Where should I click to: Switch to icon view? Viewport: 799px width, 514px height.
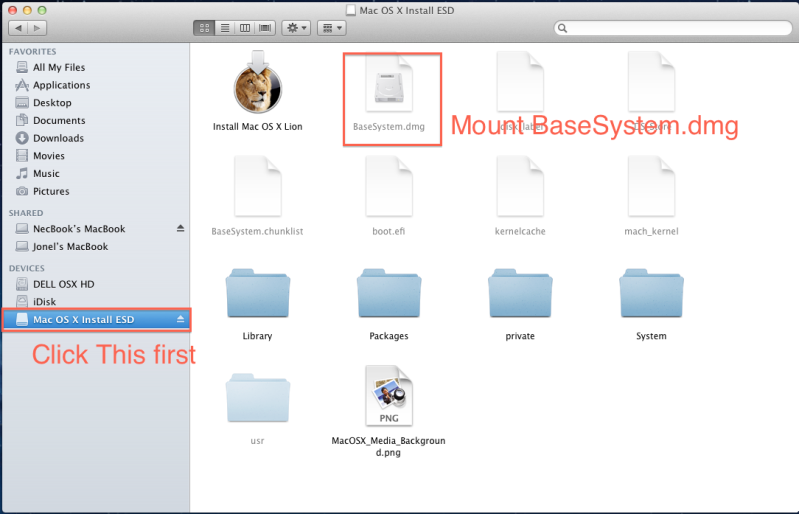click(204, 28)
